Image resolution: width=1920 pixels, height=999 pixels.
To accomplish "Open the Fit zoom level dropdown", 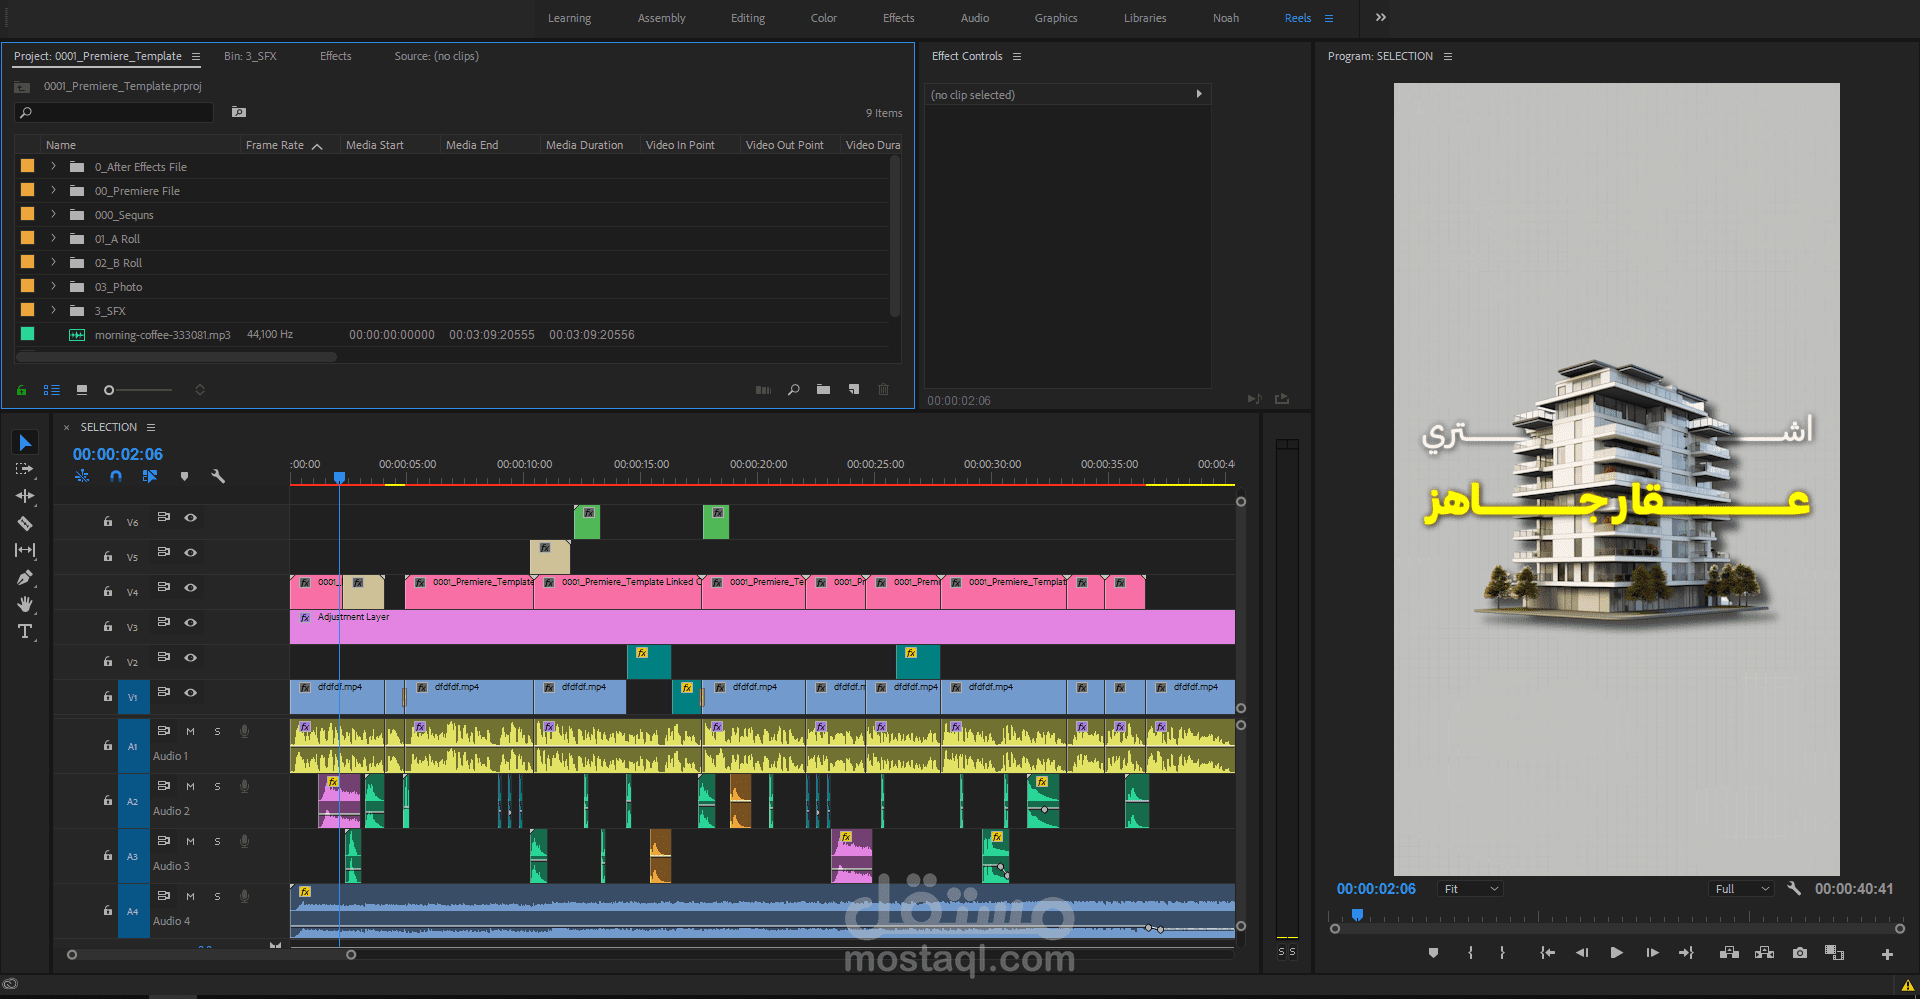I will coord(1471,889).
